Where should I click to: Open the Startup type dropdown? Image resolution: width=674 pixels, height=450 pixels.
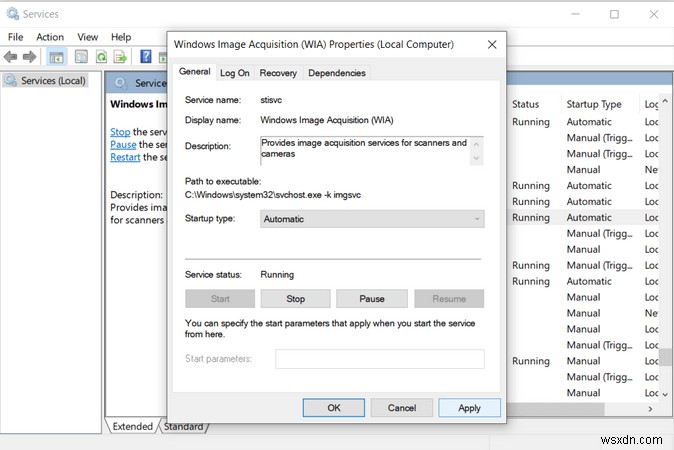point(372,219)
